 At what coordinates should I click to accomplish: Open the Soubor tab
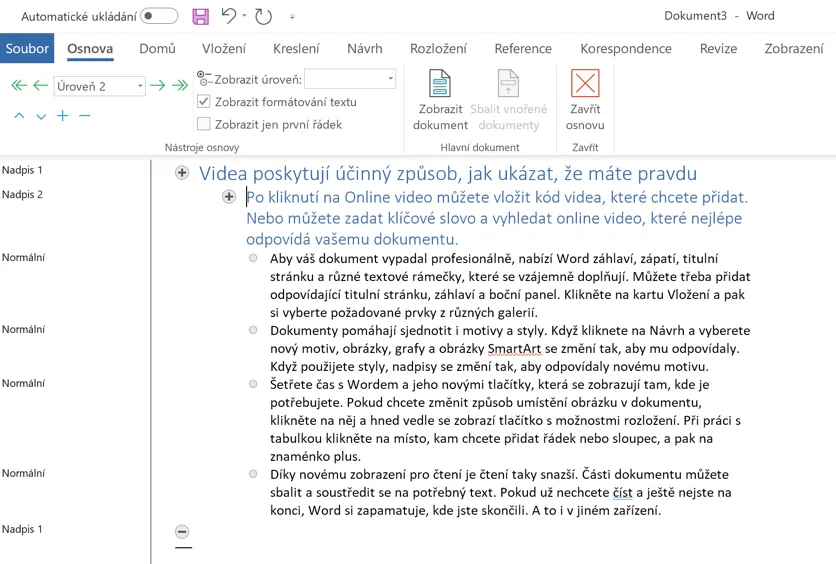pos(27,49)
